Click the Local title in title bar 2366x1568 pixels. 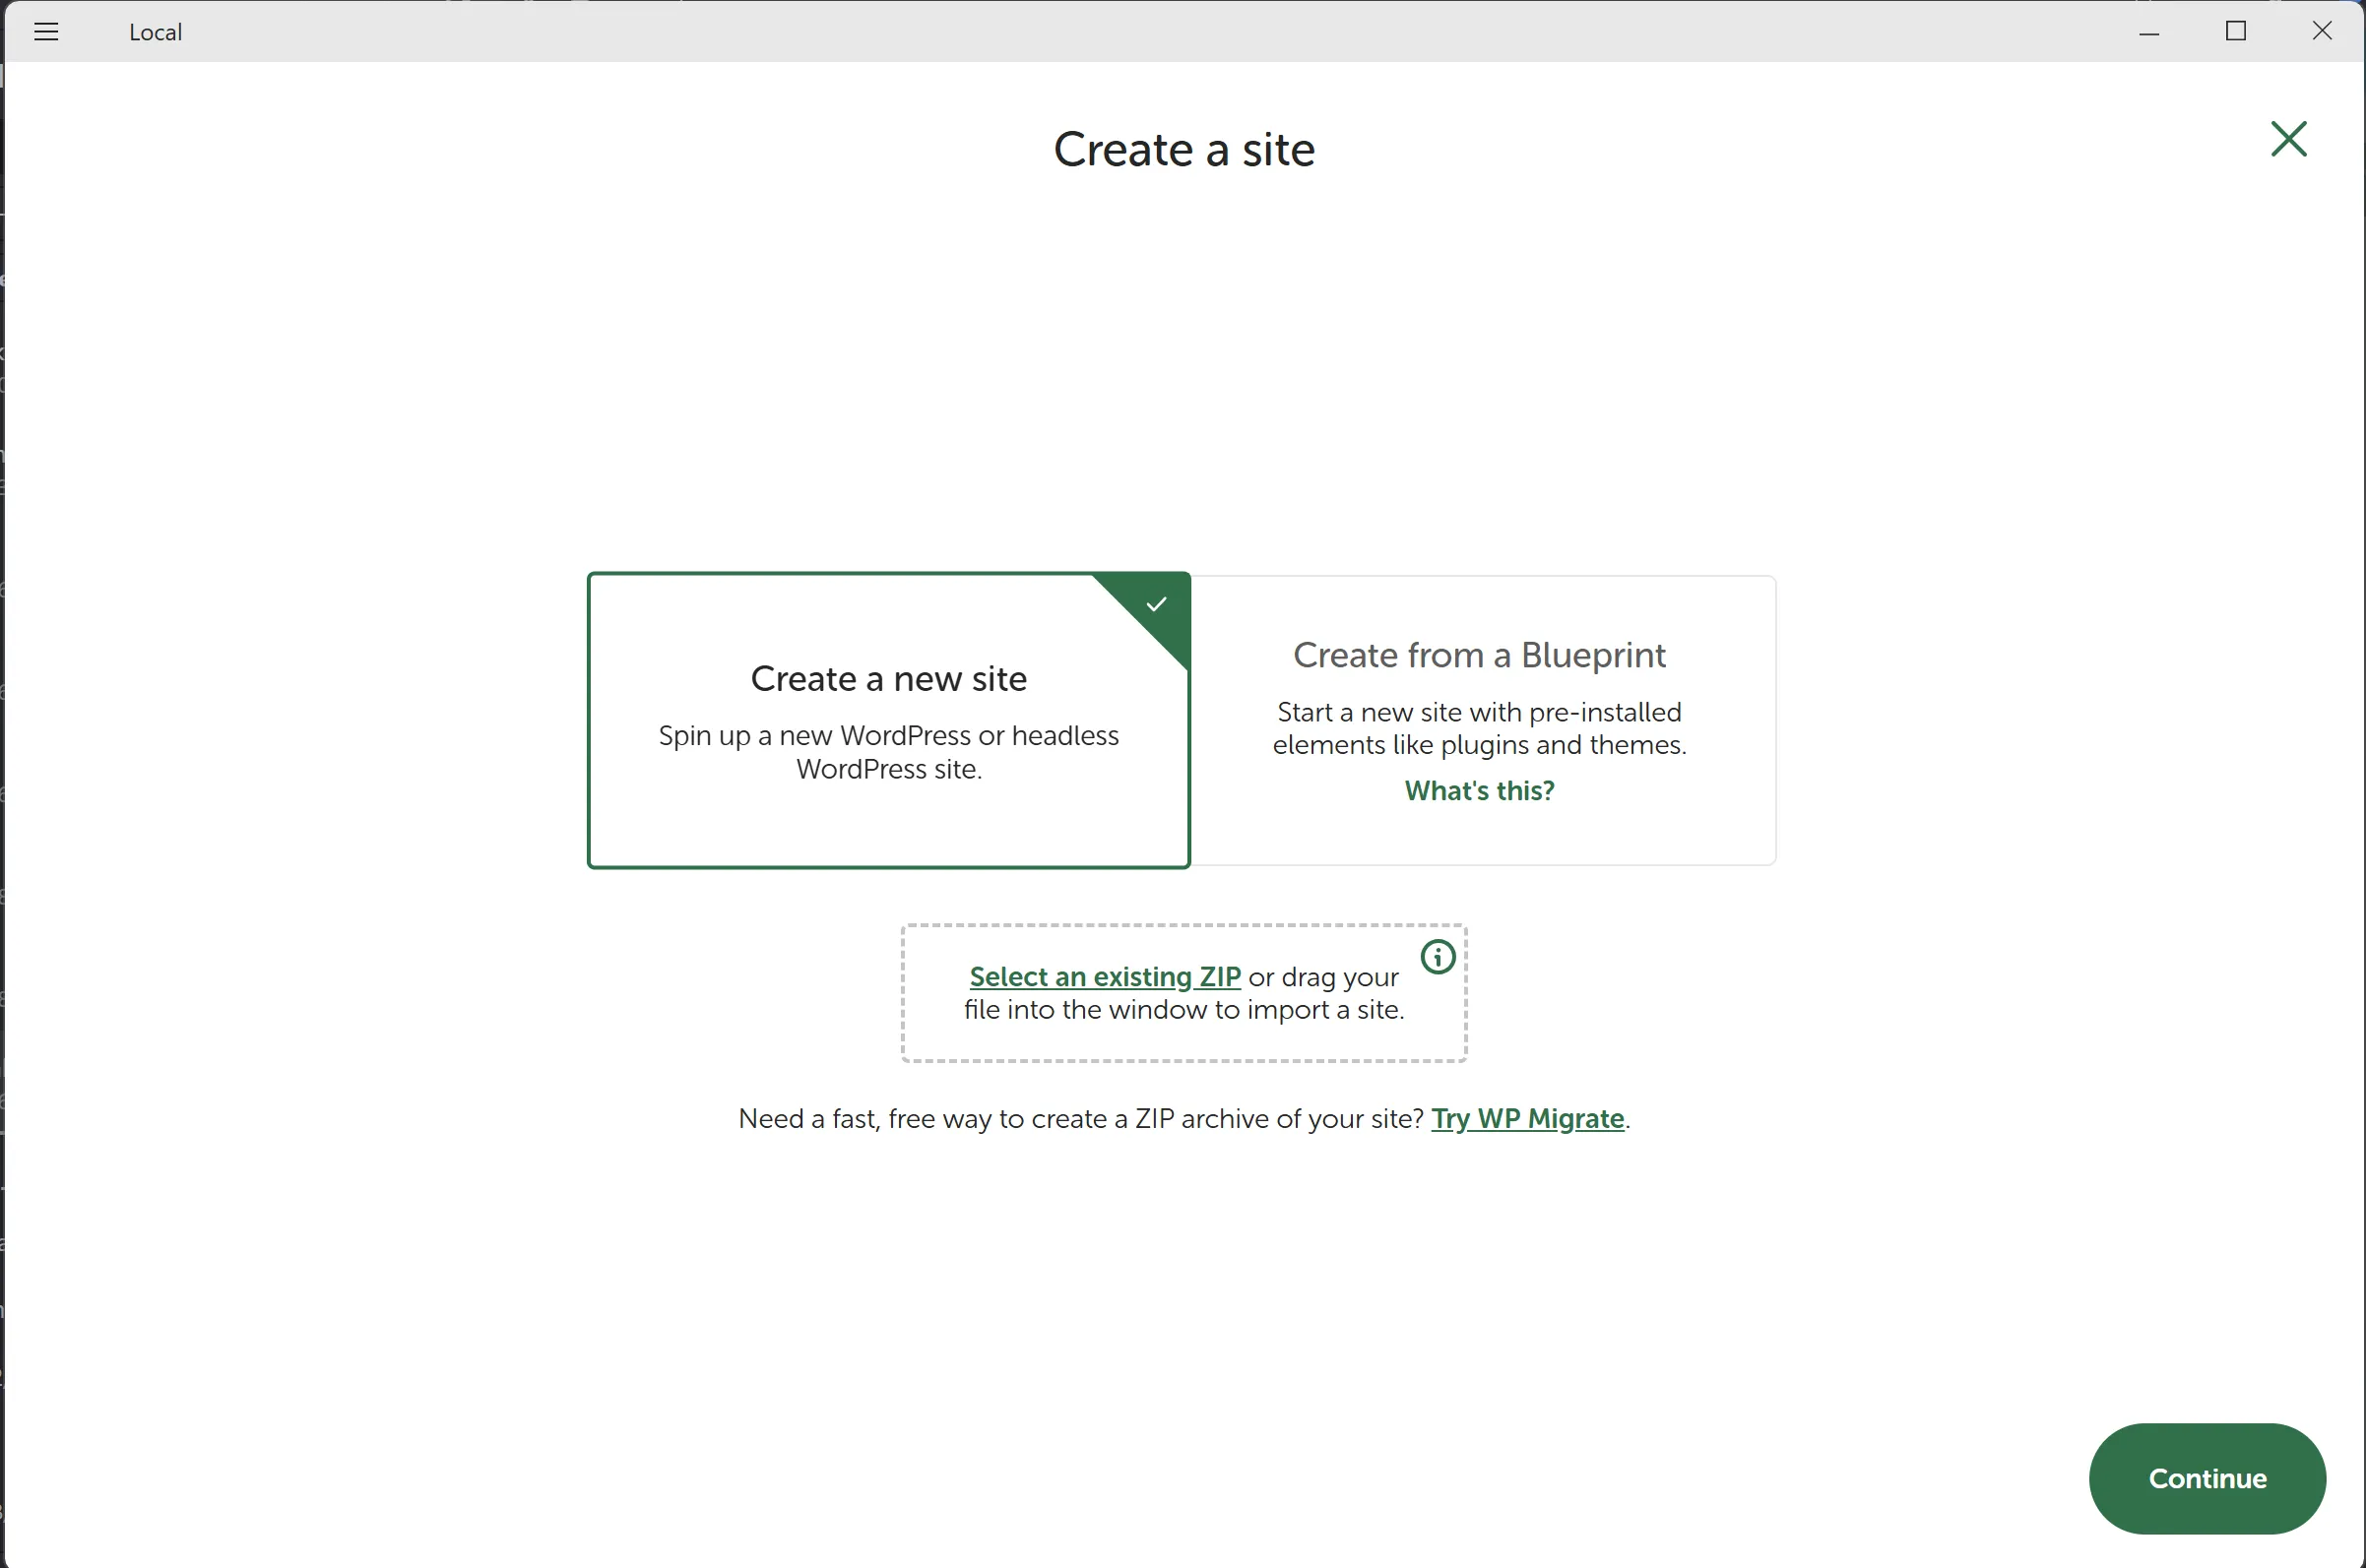(155, 32)
